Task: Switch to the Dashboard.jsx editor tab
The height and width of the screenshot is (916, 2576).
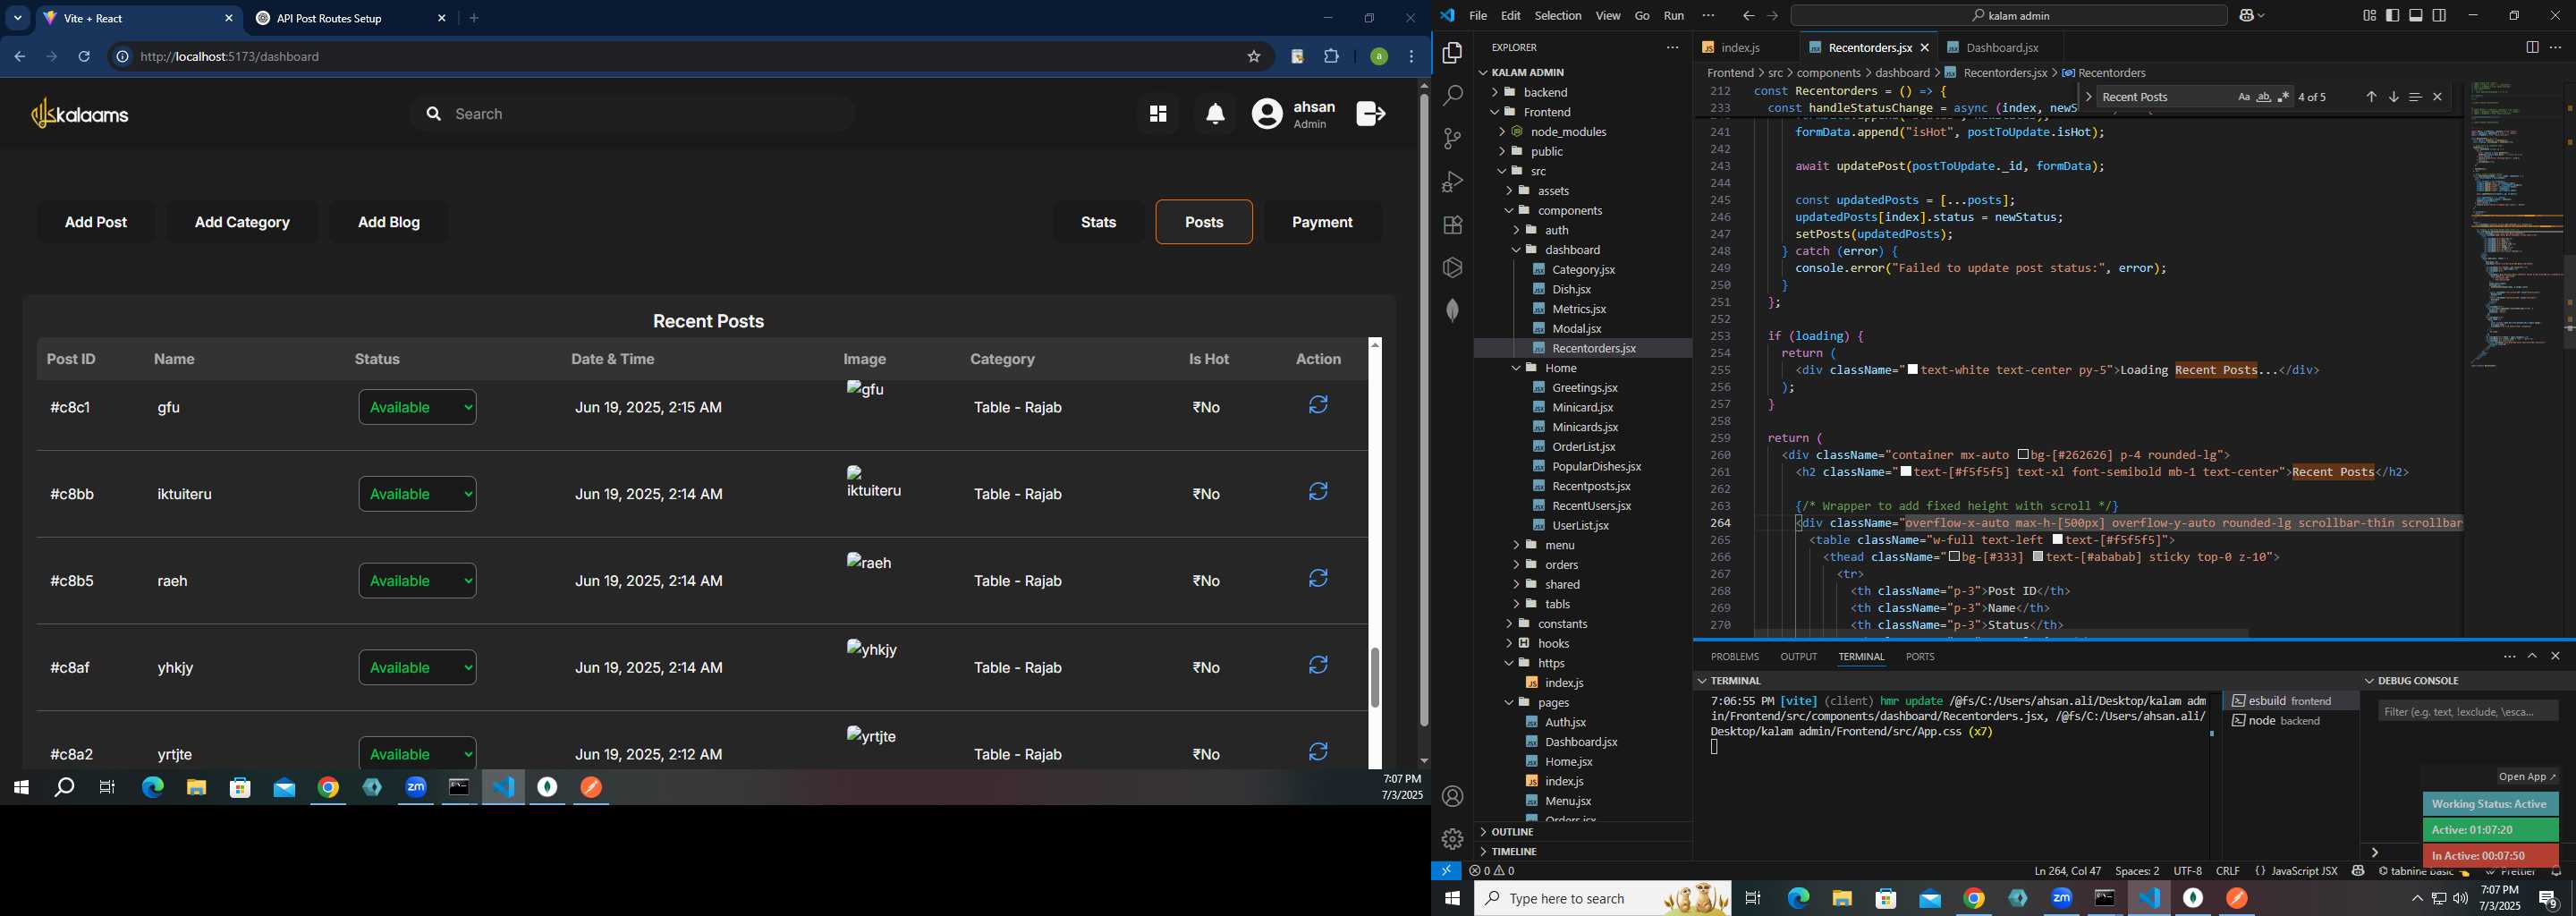Action: 2002,47
